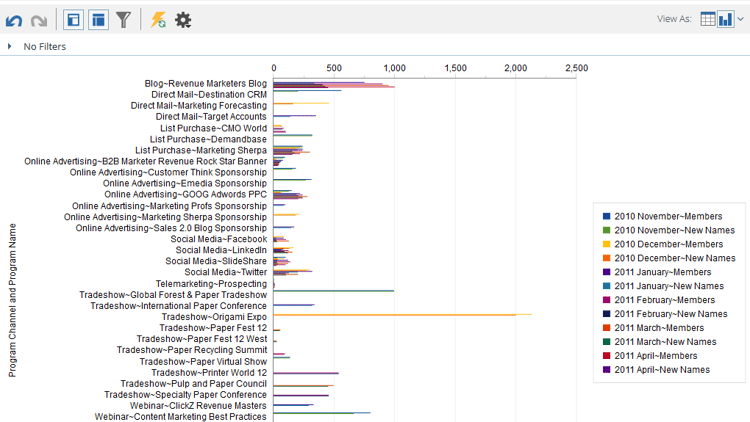
Task: Toggle the layout panel icon
Action: click(x=73, y=20)
